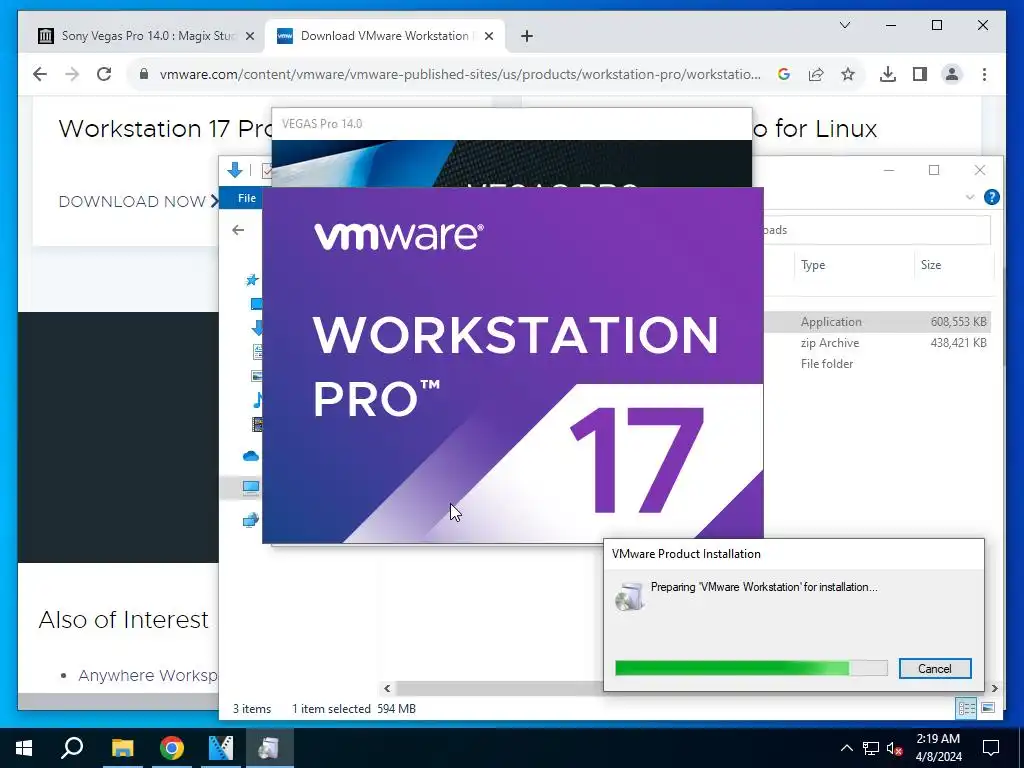Click the installer disc icon in VMware dialog
Viewport: 1024px width, 768px height.
click(x=630, y=596)
